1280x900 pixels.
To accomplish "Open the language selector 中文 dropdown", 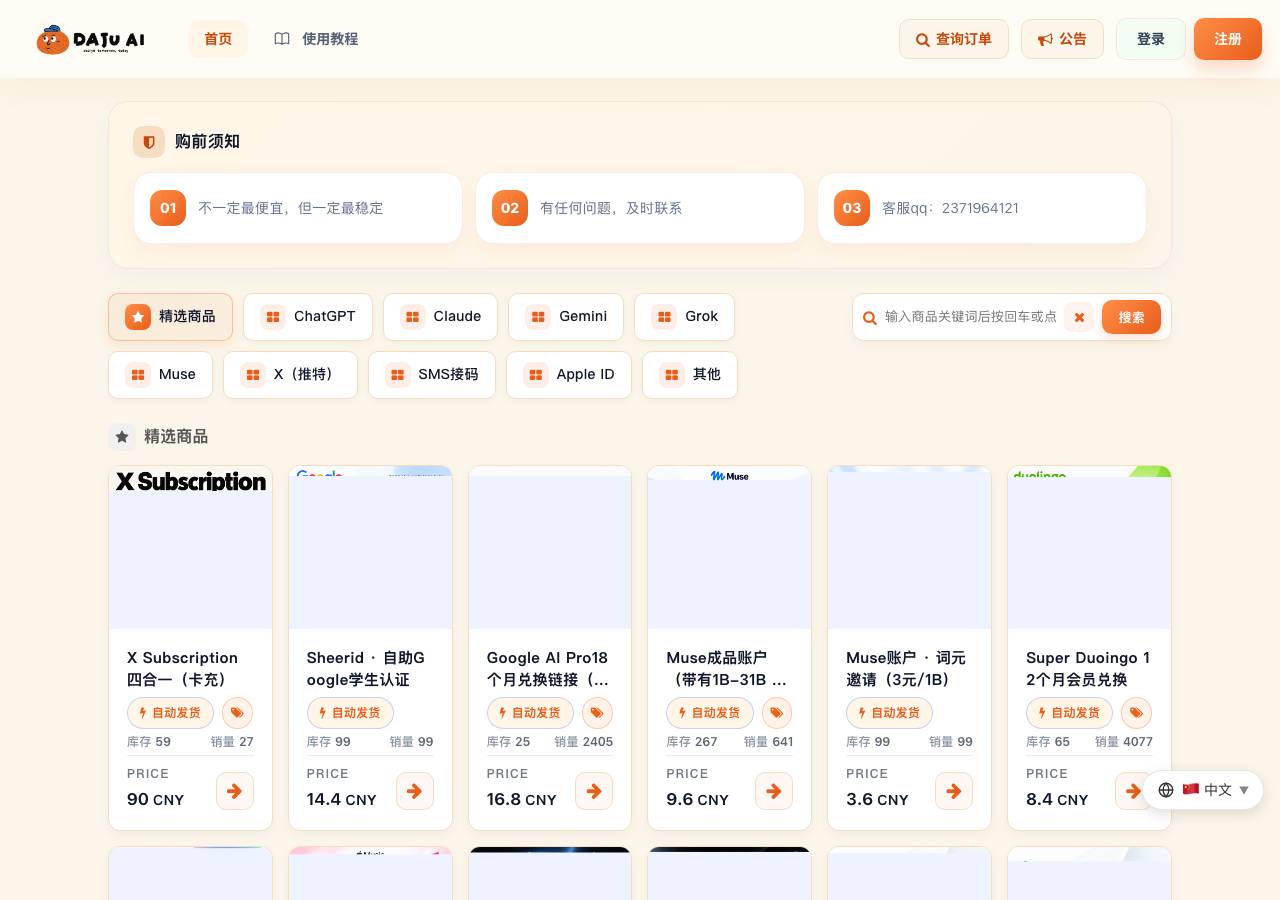I will [1203, 790].
